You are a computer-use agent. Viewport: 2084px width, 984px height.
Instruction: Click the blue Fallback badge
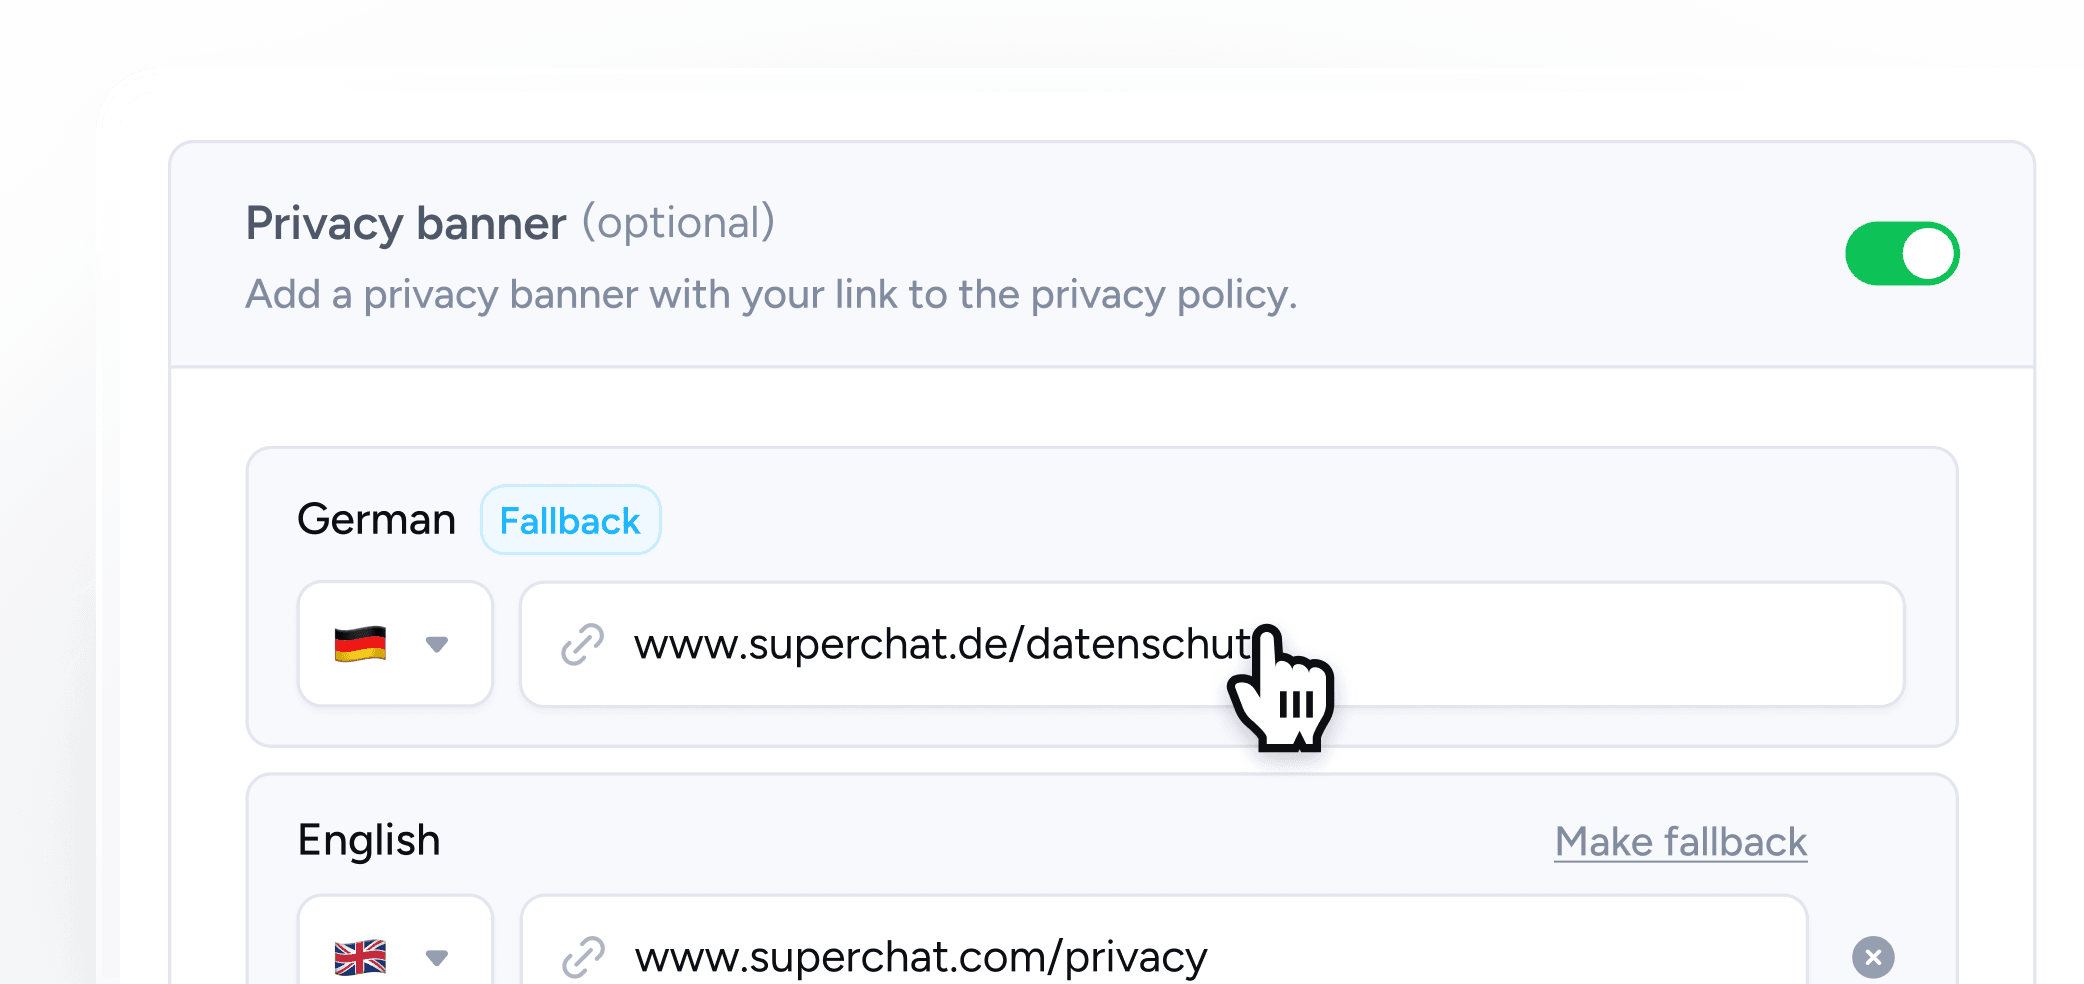[x=570, y=521]
